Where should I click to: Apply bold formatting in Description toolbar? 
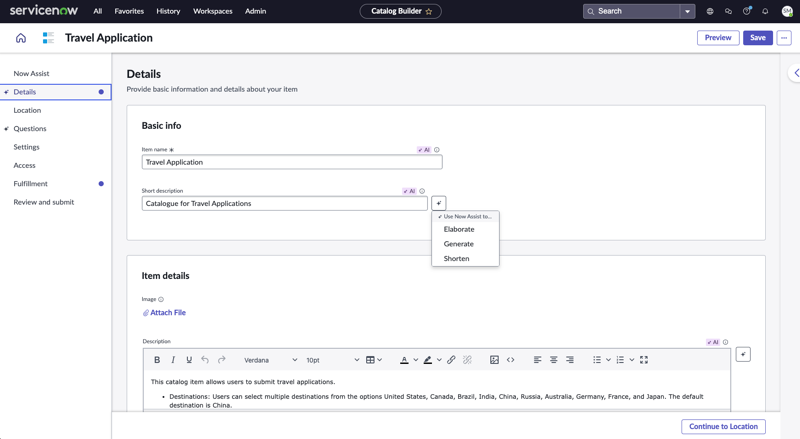tap(157, 360)
